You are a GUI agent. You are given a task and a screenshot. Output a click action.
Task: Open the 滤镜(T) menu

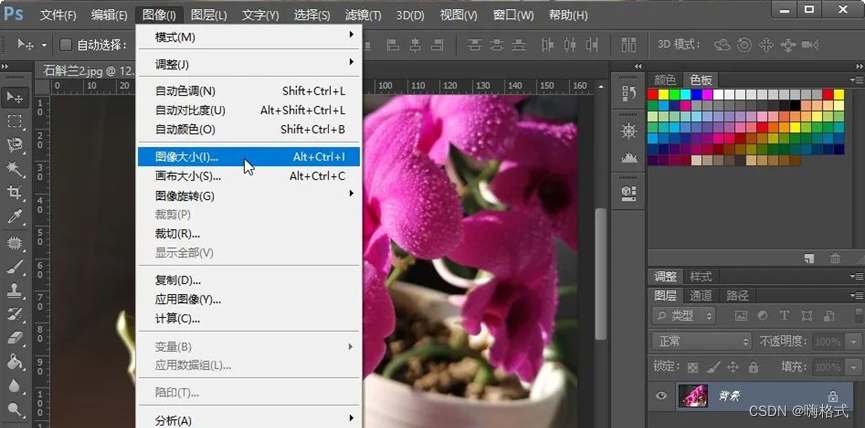(363, 15)
